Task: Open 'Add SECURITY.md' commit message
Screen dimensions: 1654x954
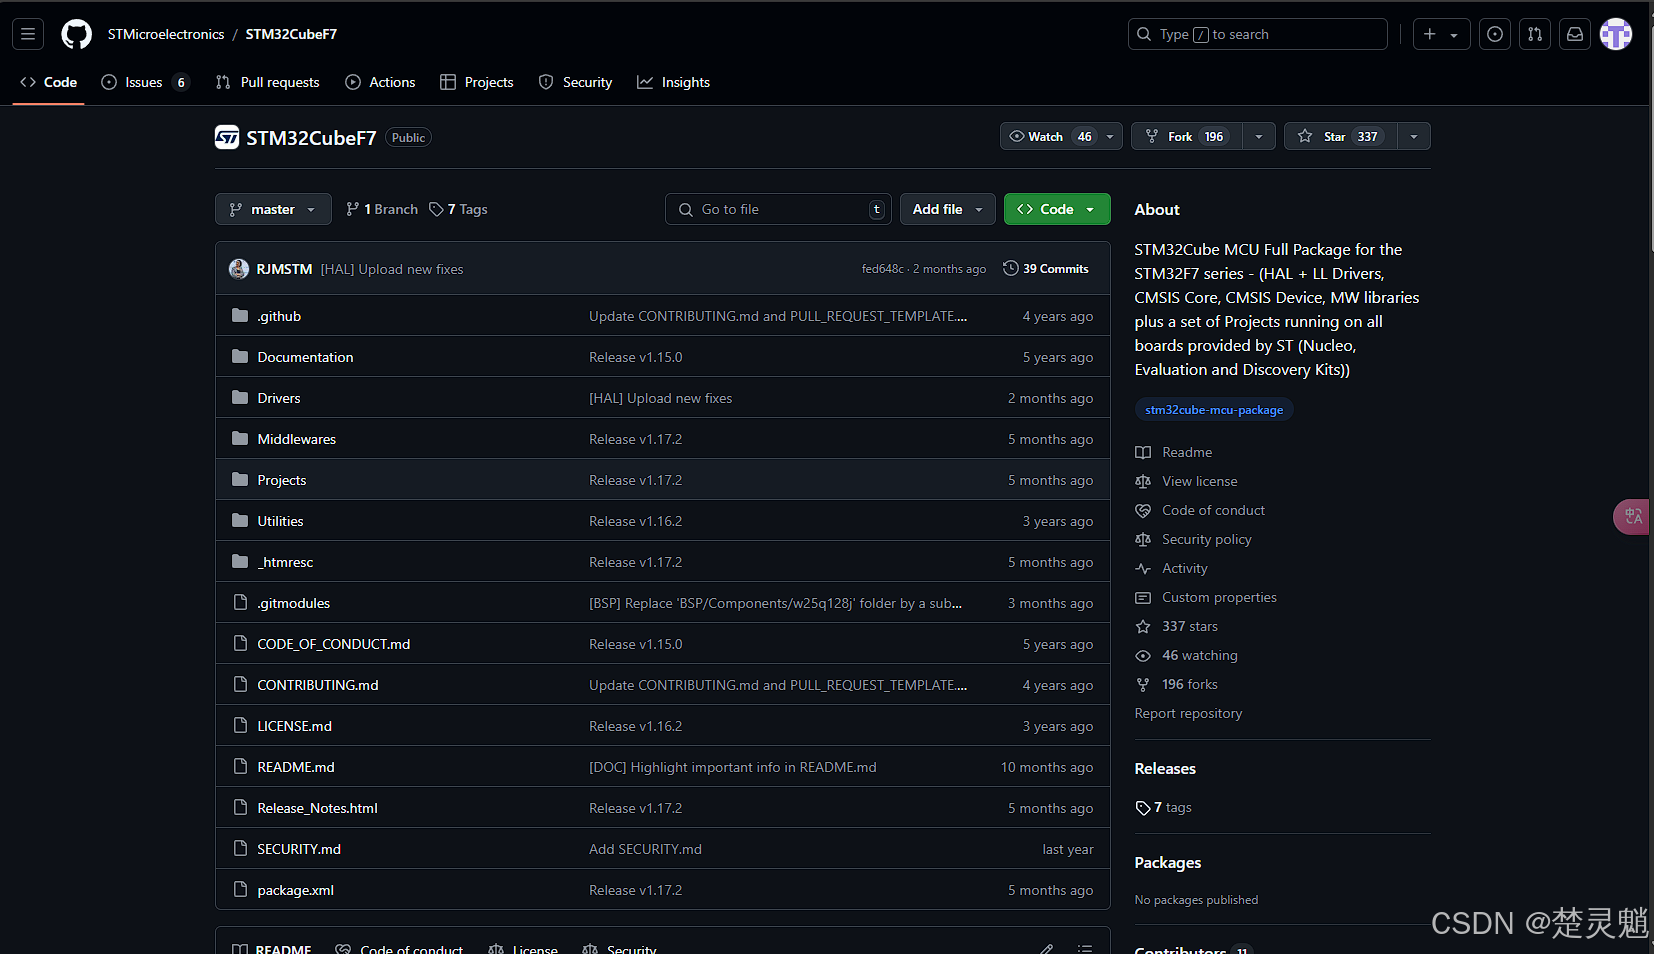Action: point(645,849)
